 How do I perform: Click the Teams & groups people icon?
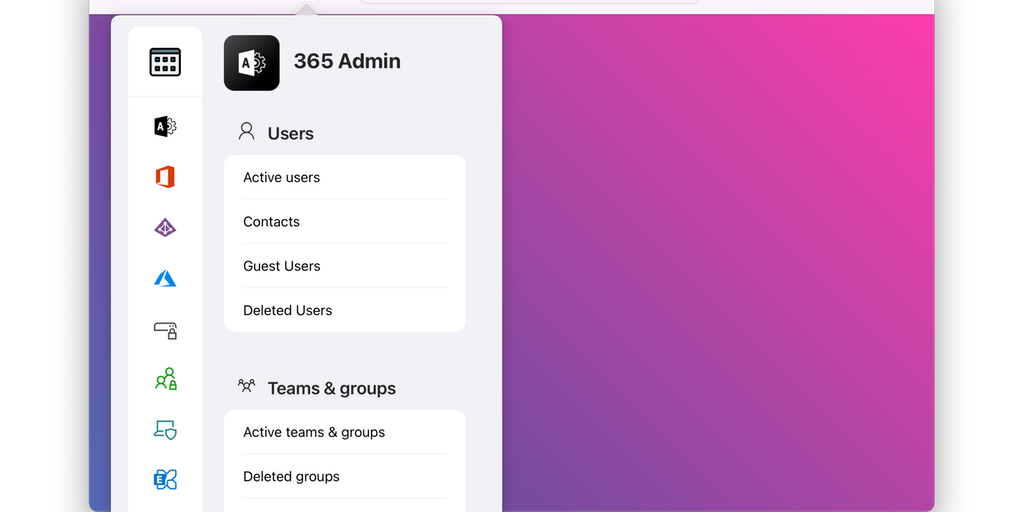[x=246, y=386]
